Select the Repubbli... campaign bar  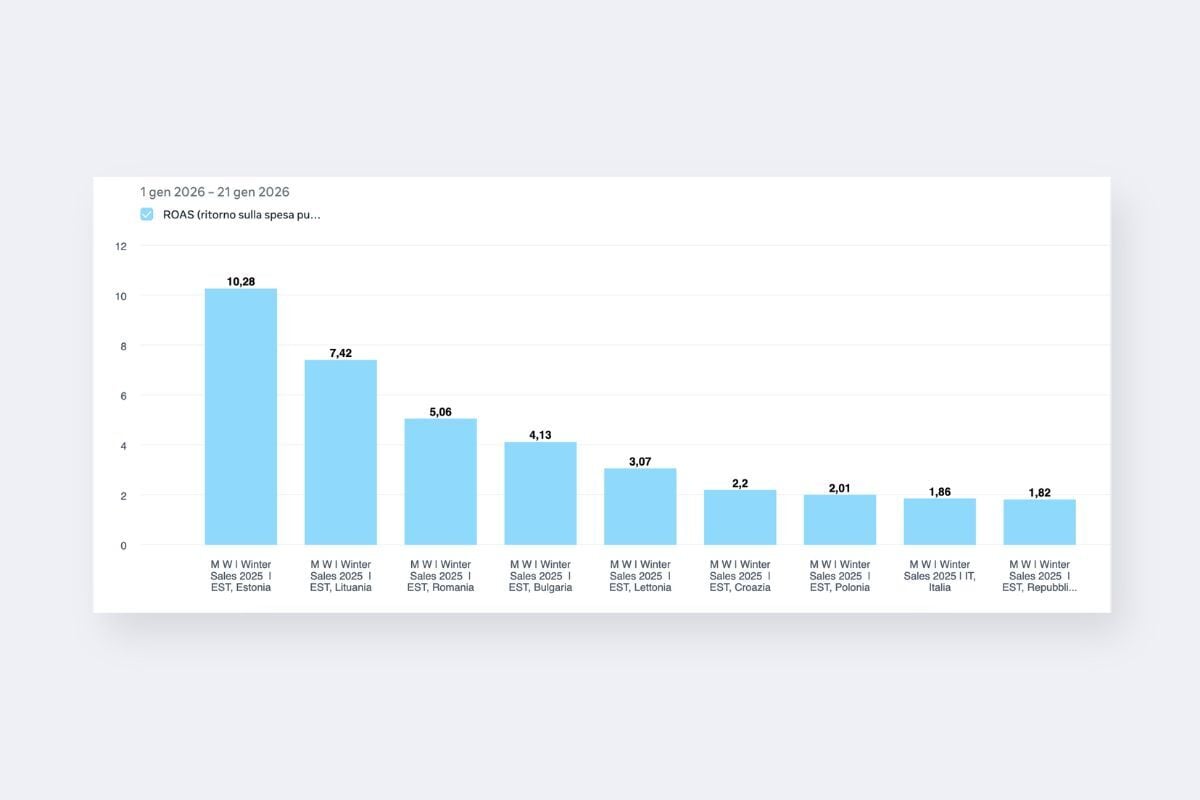click(x=1040, y=522)
